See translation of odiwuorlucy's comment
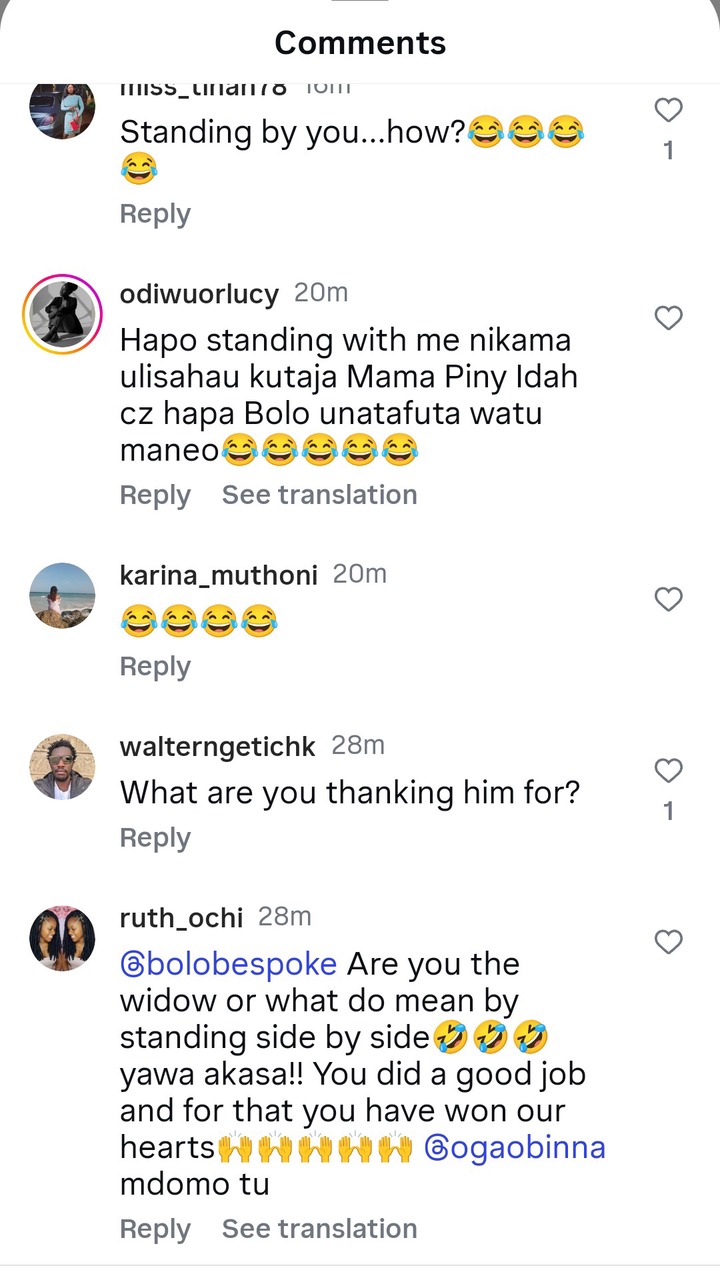The height and width of the screenshot is (1276, 720). pyautogui.click(x=319, y=495)
